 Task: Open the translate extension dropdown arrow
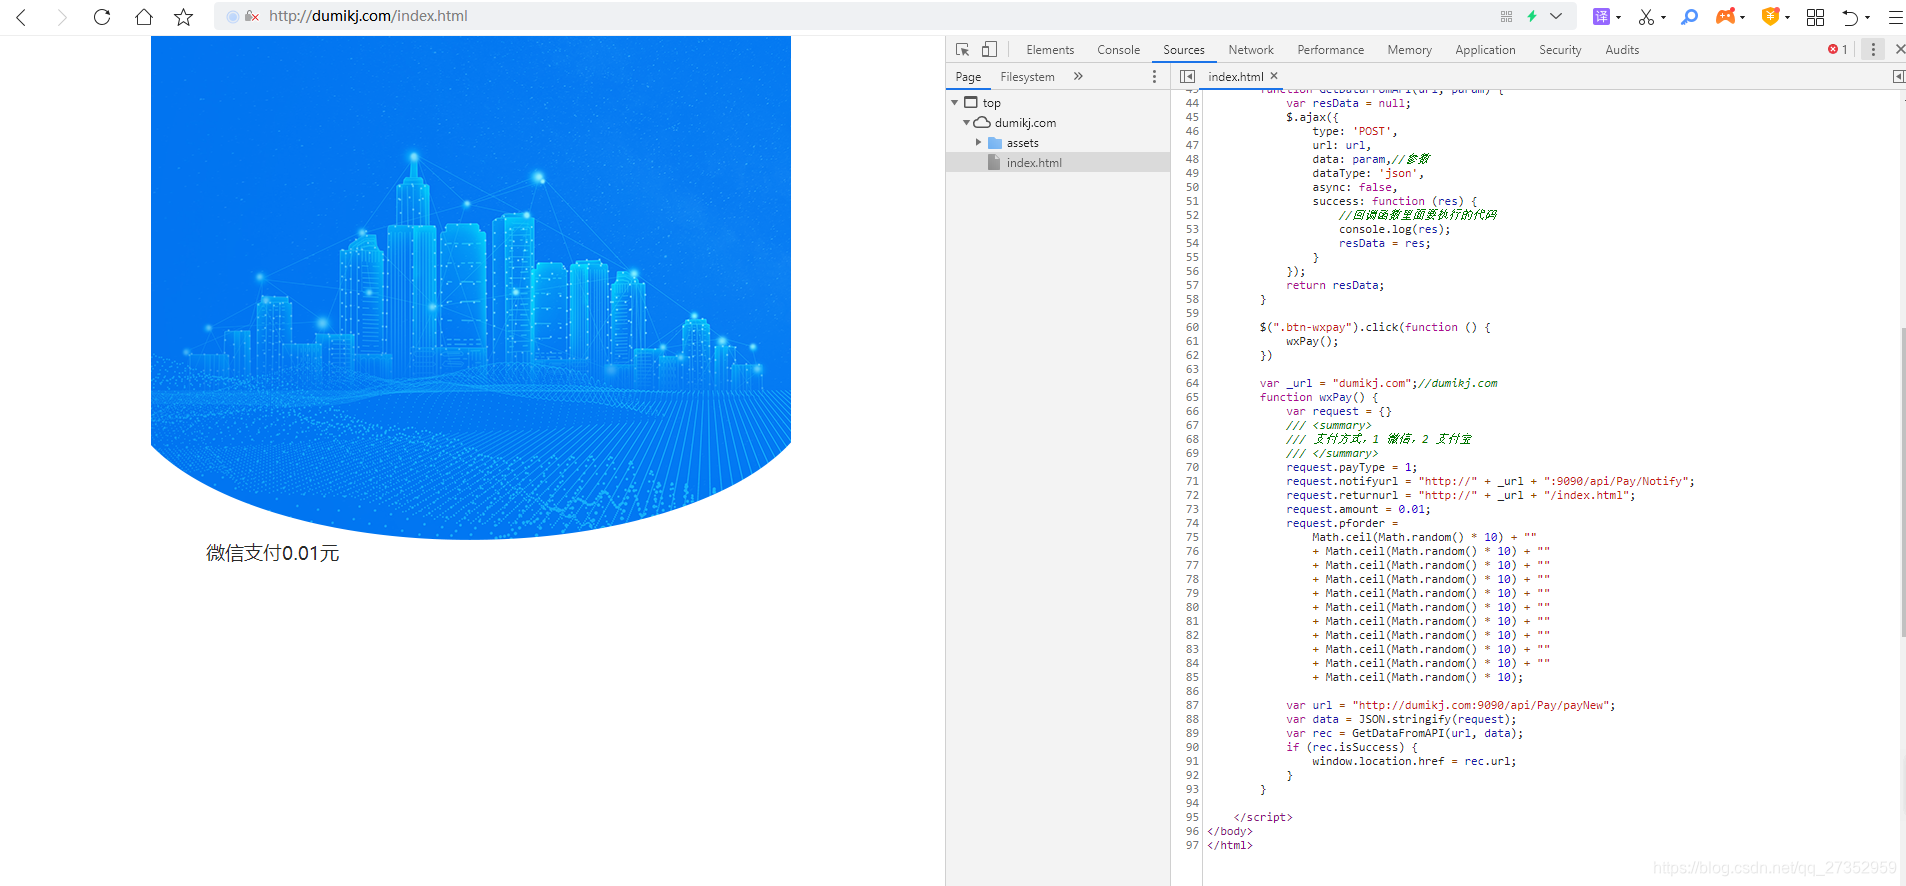coord(1618,17)
